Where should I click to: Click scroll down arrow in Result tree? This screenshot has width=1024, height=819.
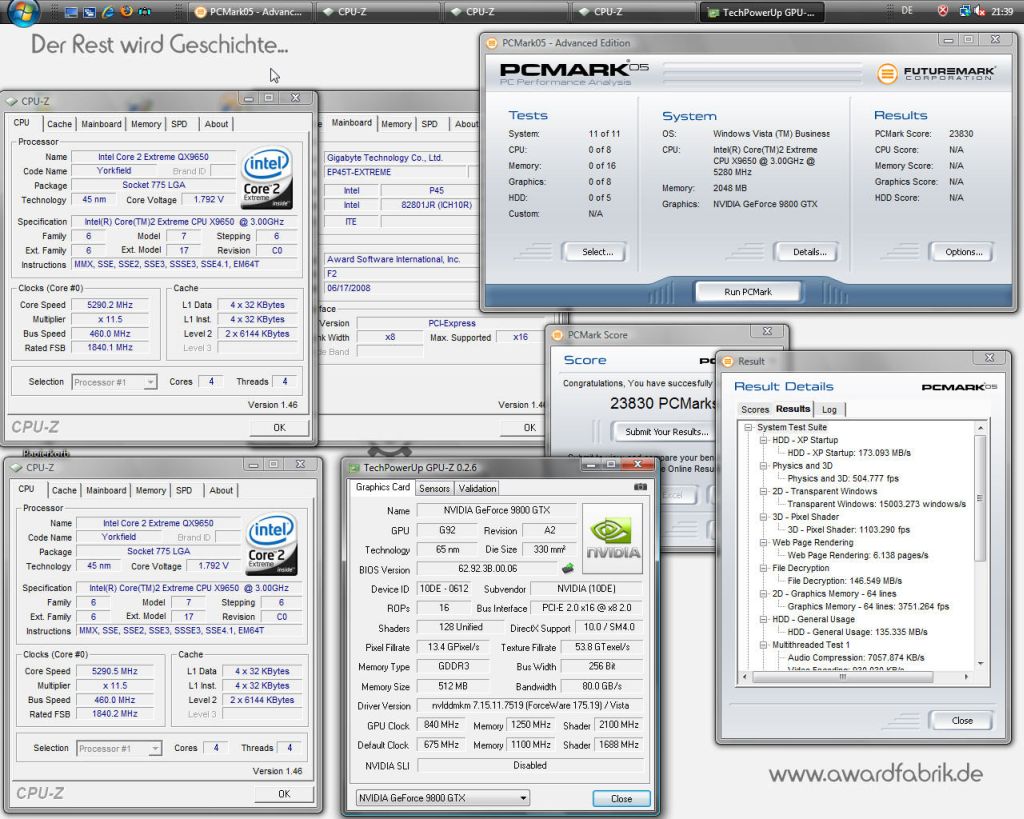(980, 664)
